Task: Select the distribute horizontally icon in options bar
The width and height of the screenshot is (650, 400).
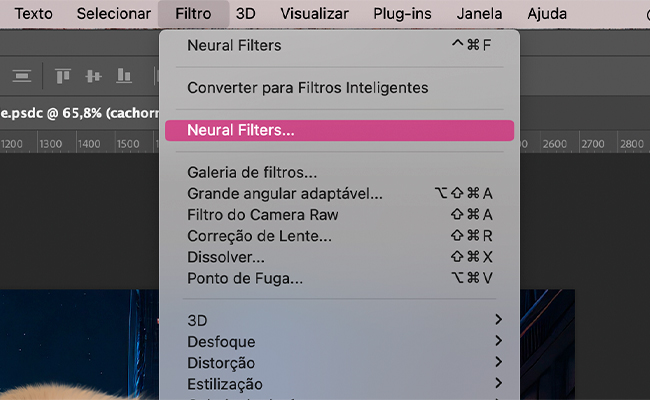Action: 22,76
